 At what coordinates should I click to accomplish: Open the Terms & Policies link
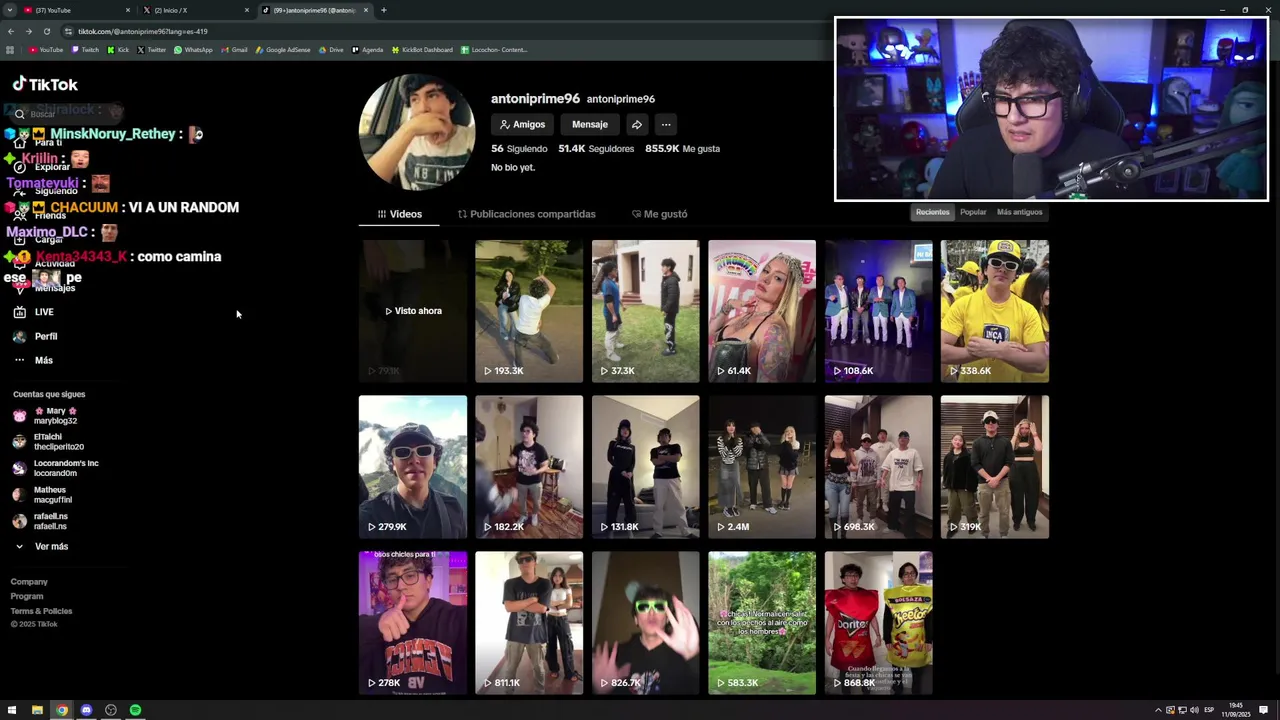tap(41, 611)
